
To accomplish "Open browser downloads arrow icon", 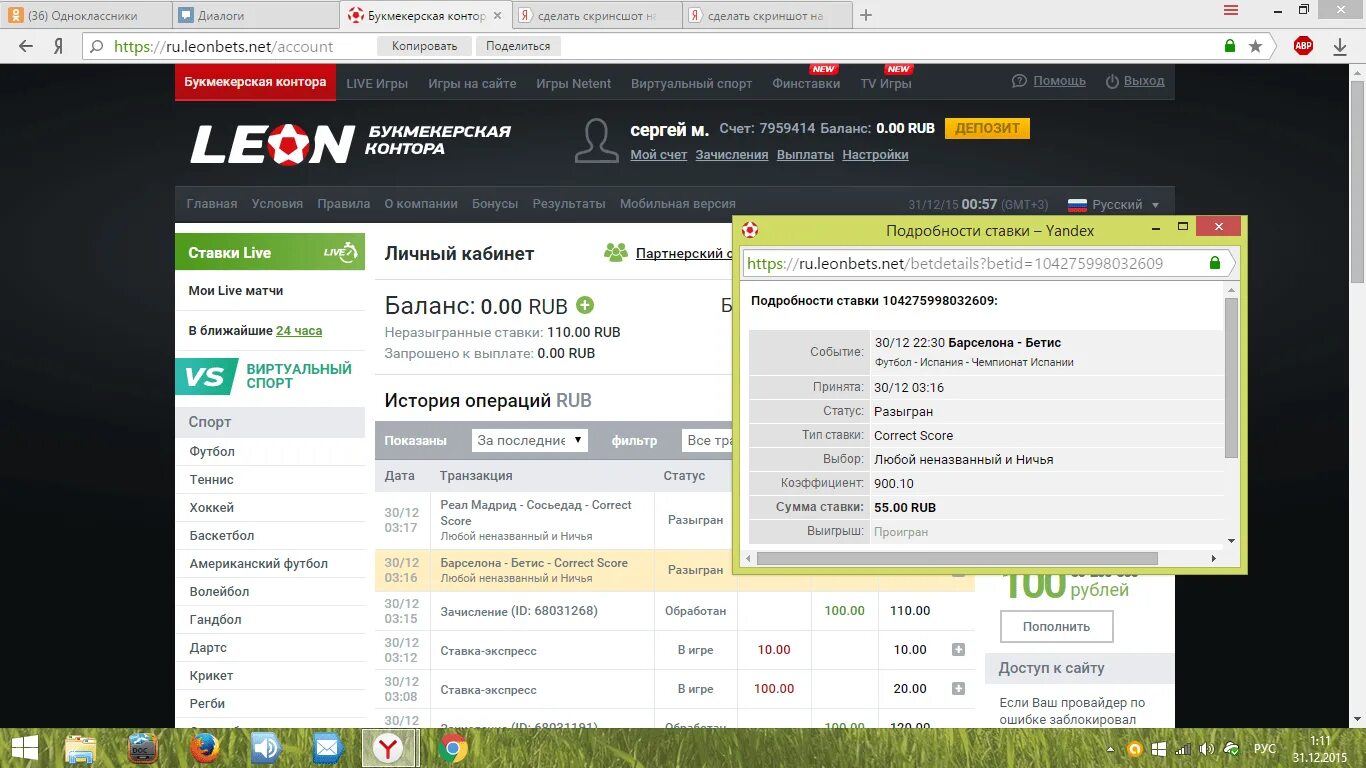I will coord(1340,46).
